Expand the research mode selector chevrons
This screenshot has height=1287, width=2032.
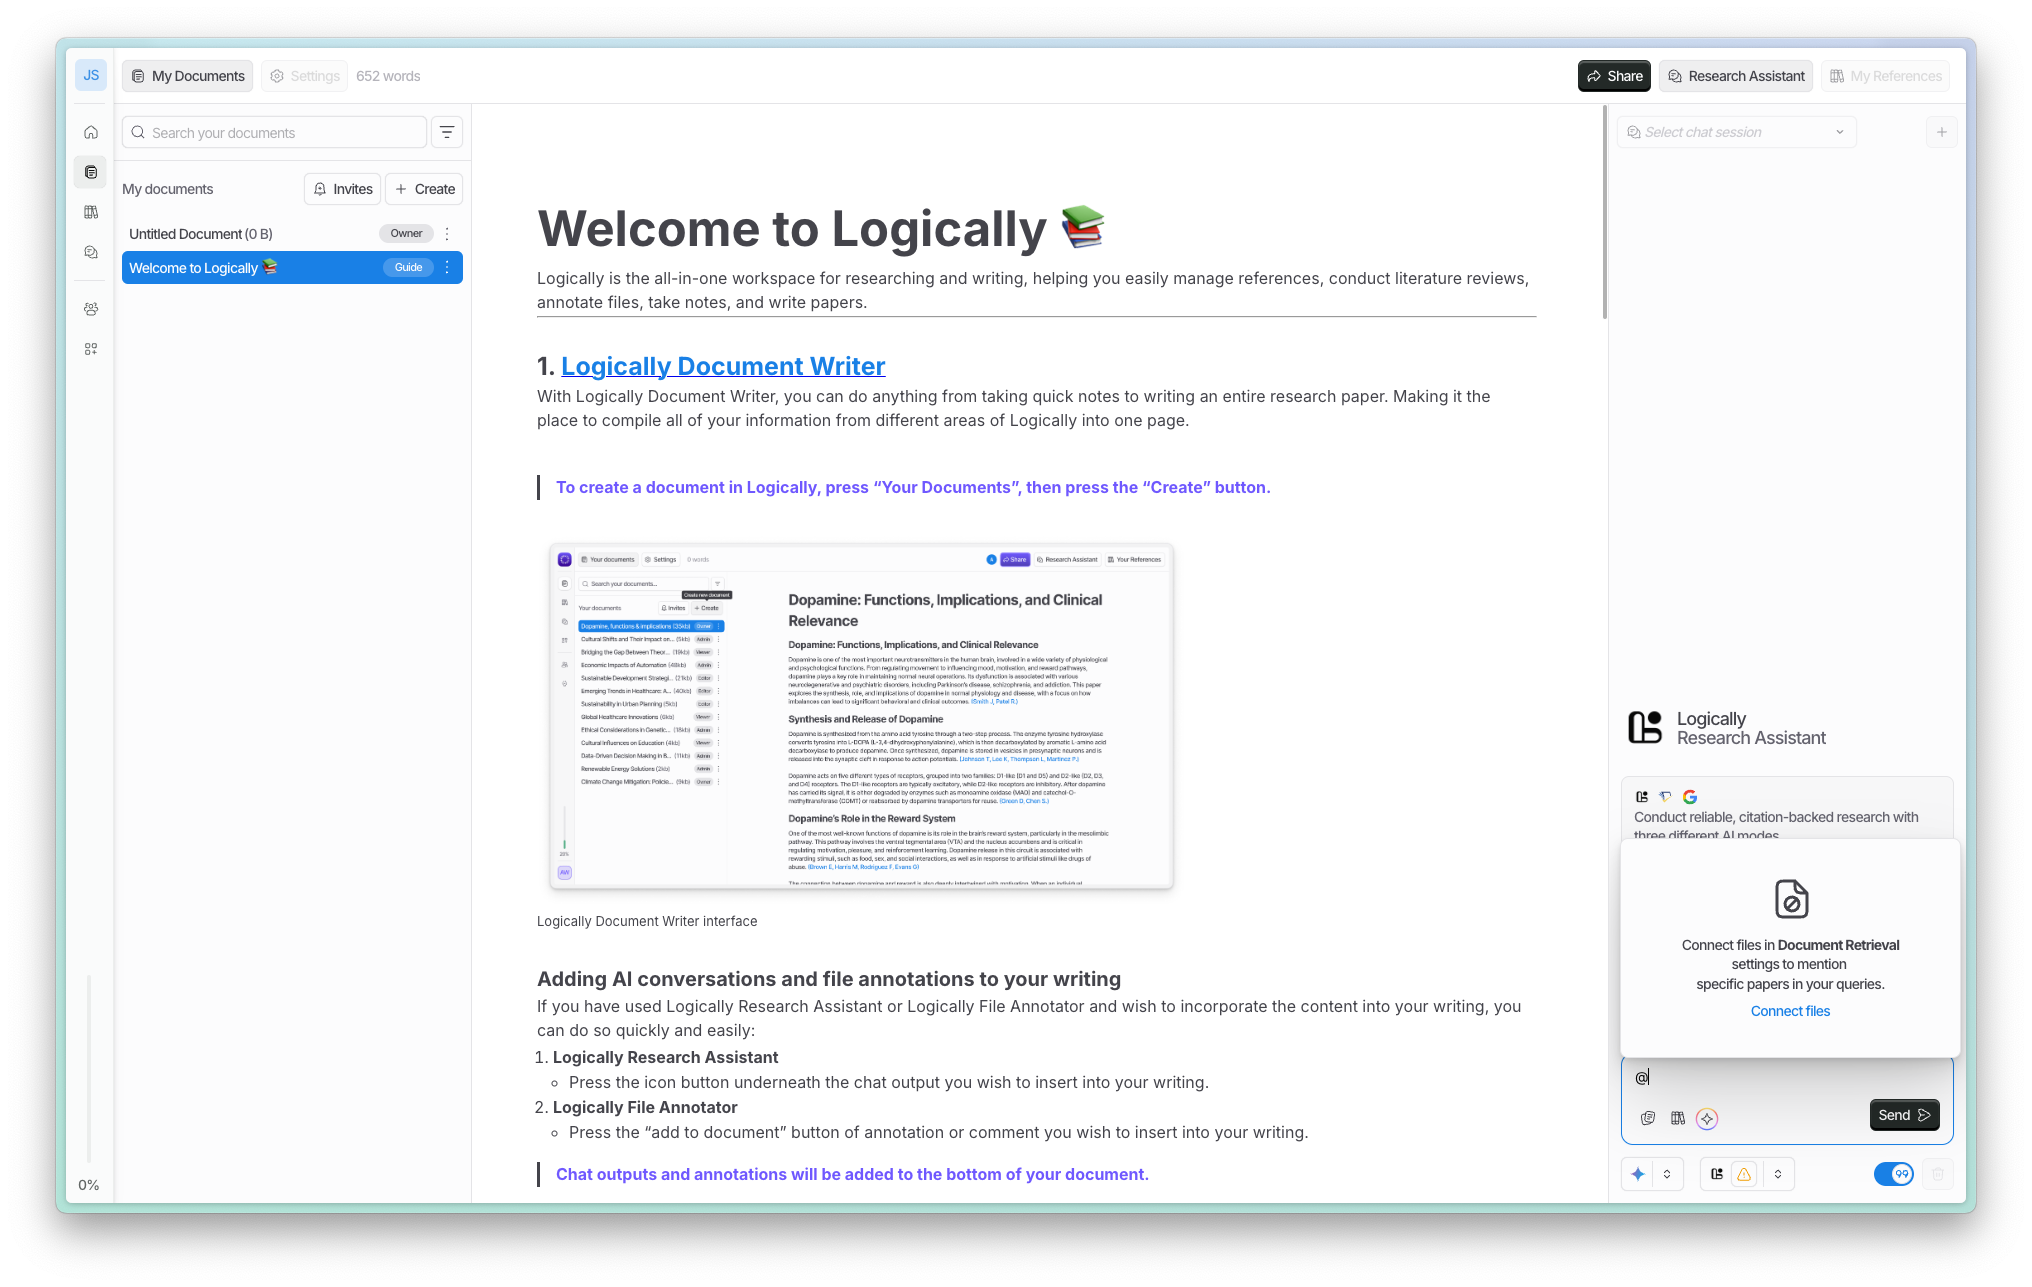tap(1778, 1174)
